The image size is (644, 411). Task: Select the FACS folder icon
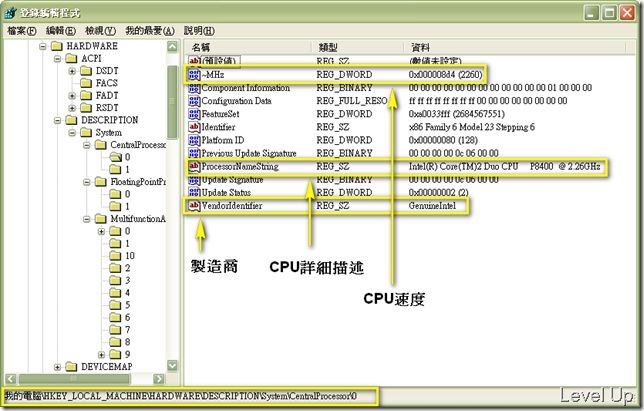coord(86,83)
